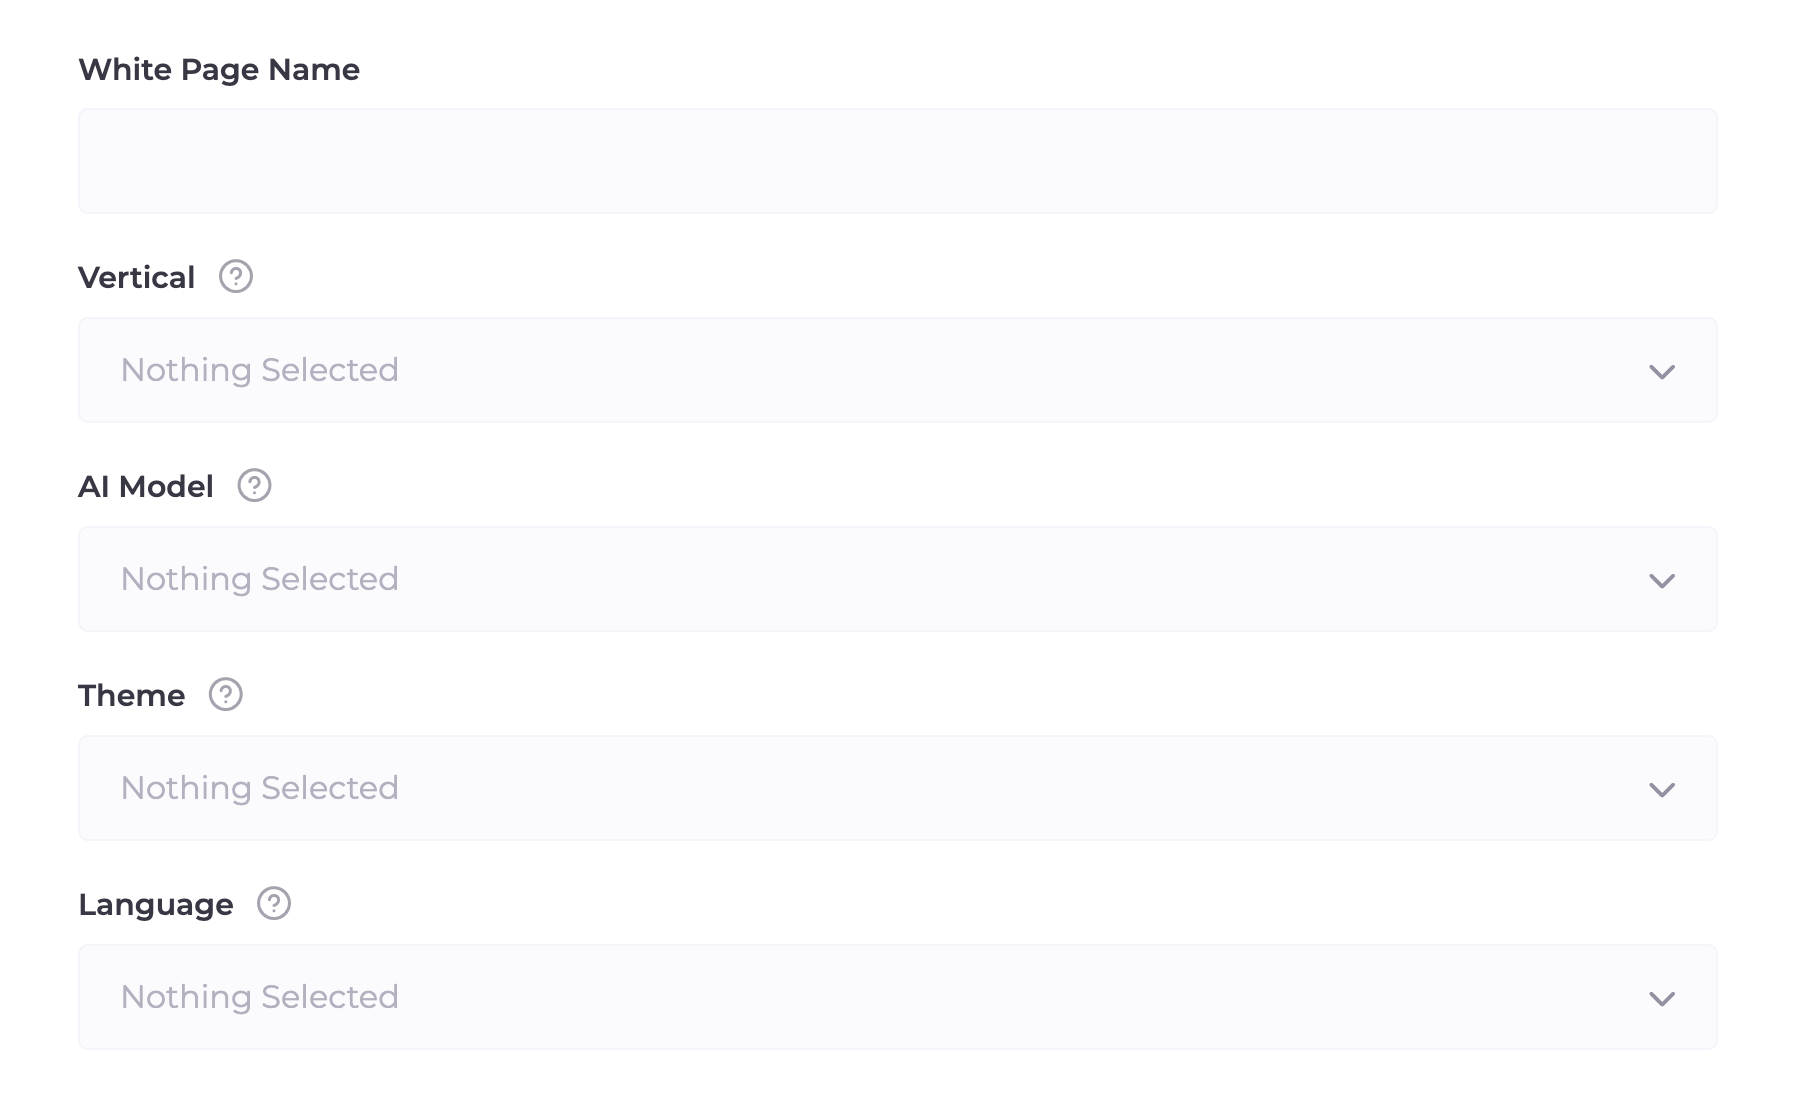Image resolution: width=1796 pixels, height=1112 pixels.
Task: Expand the Theme dropdown chevron
Action: [x=1661, y=790]
